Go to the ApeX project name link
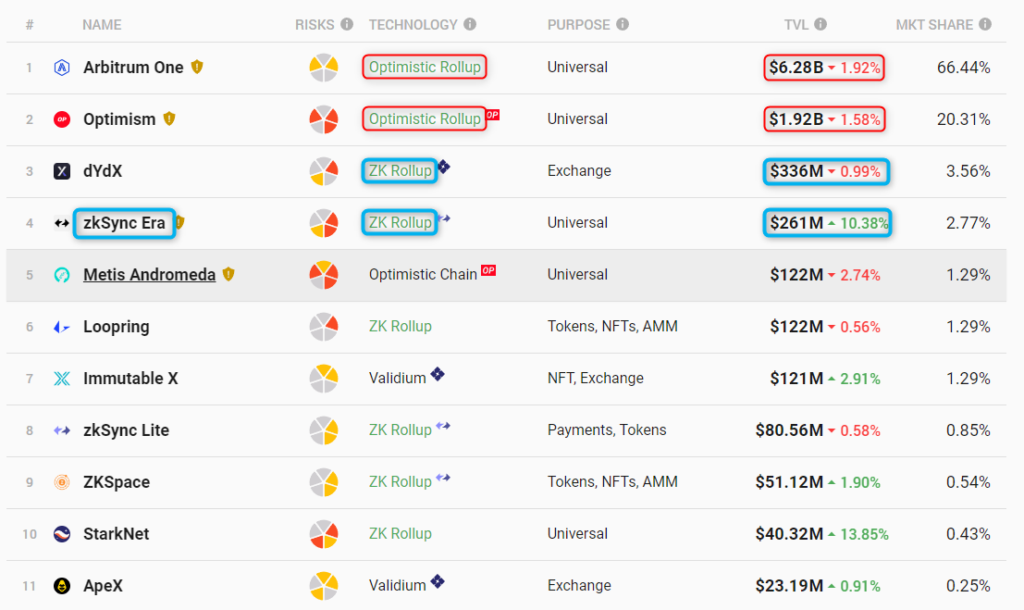The image size is (1024, 610). [x=103, y=586]
